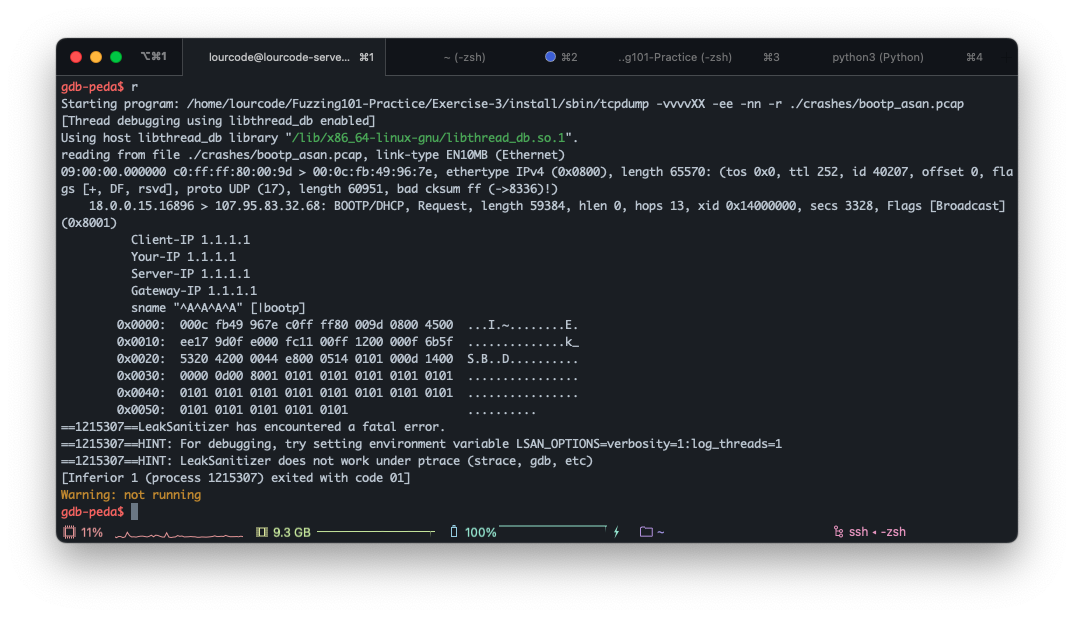Click the battery icon in status bar

point(454,532)
